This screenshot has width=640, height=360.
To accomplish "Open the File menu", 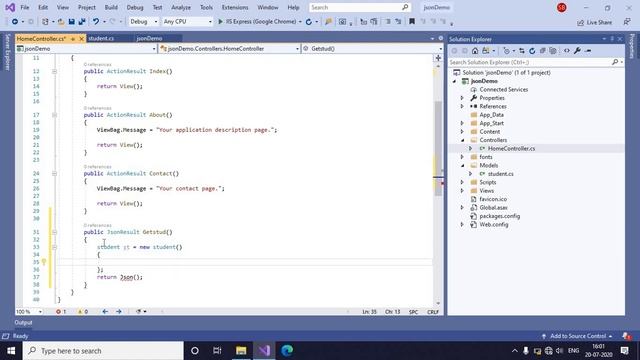I will (x=24, y=7).
